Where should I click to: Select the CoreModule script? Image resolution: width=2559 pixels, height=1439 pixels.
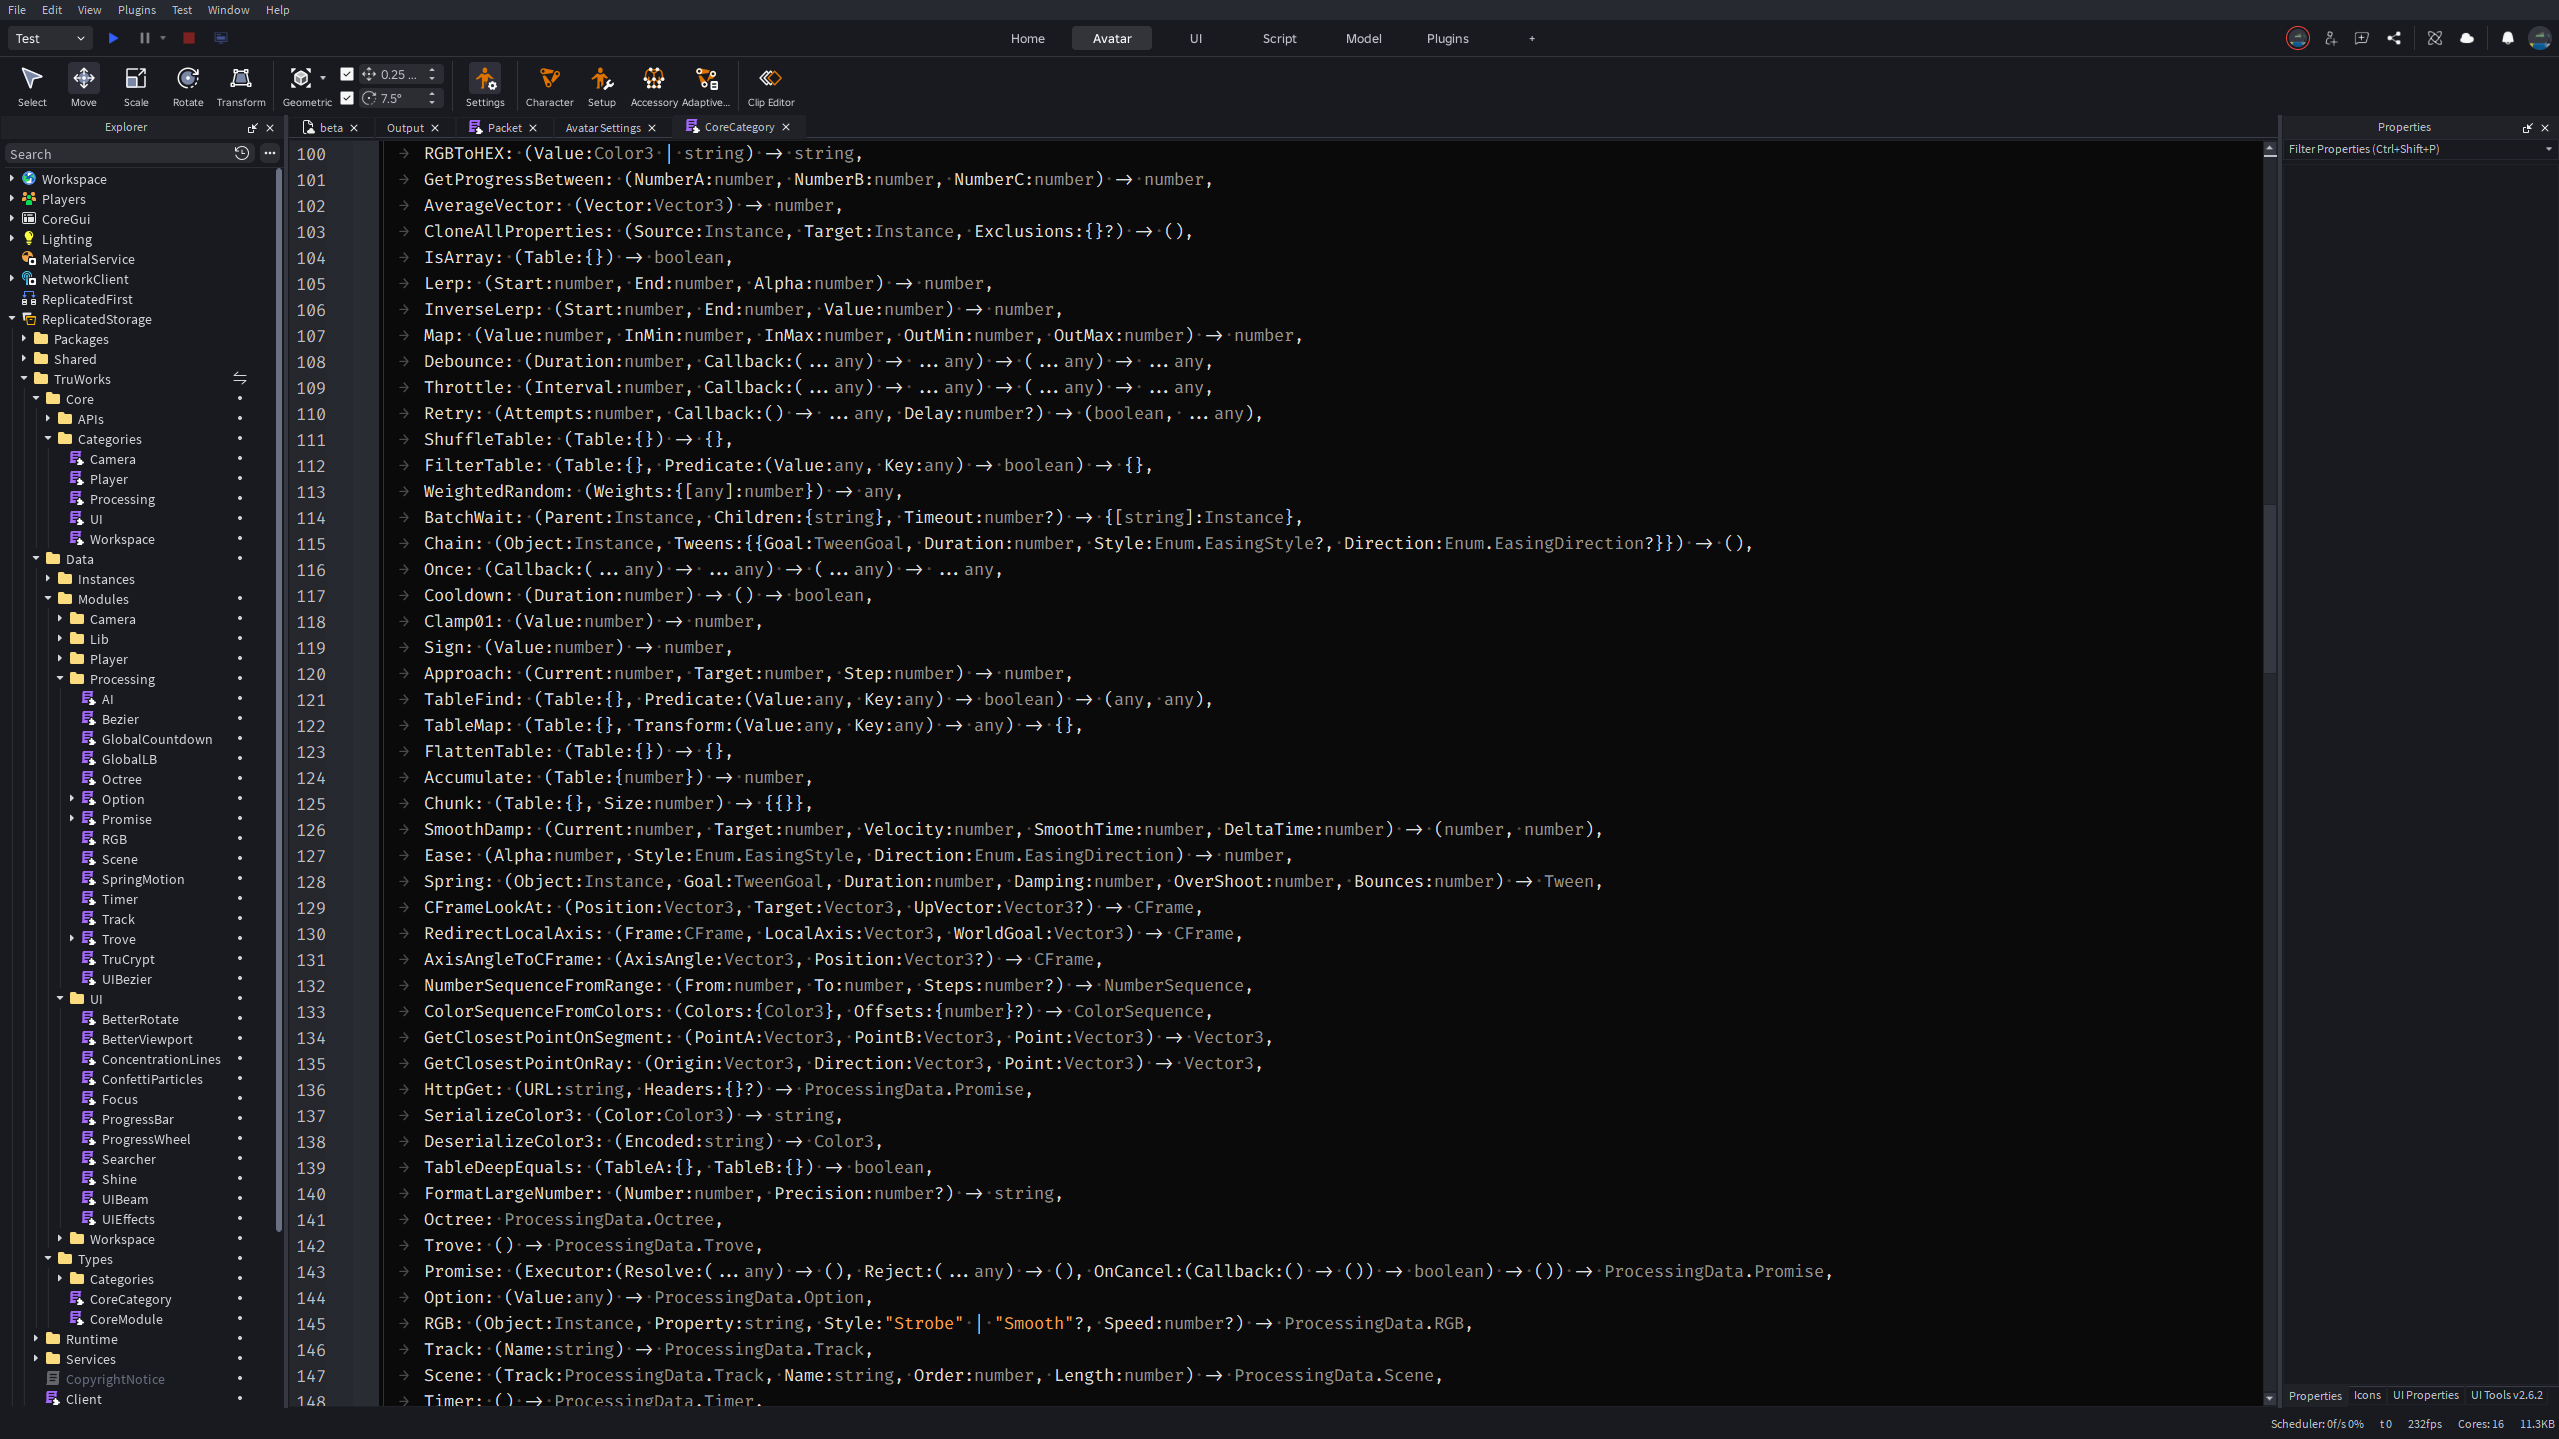126,1319
